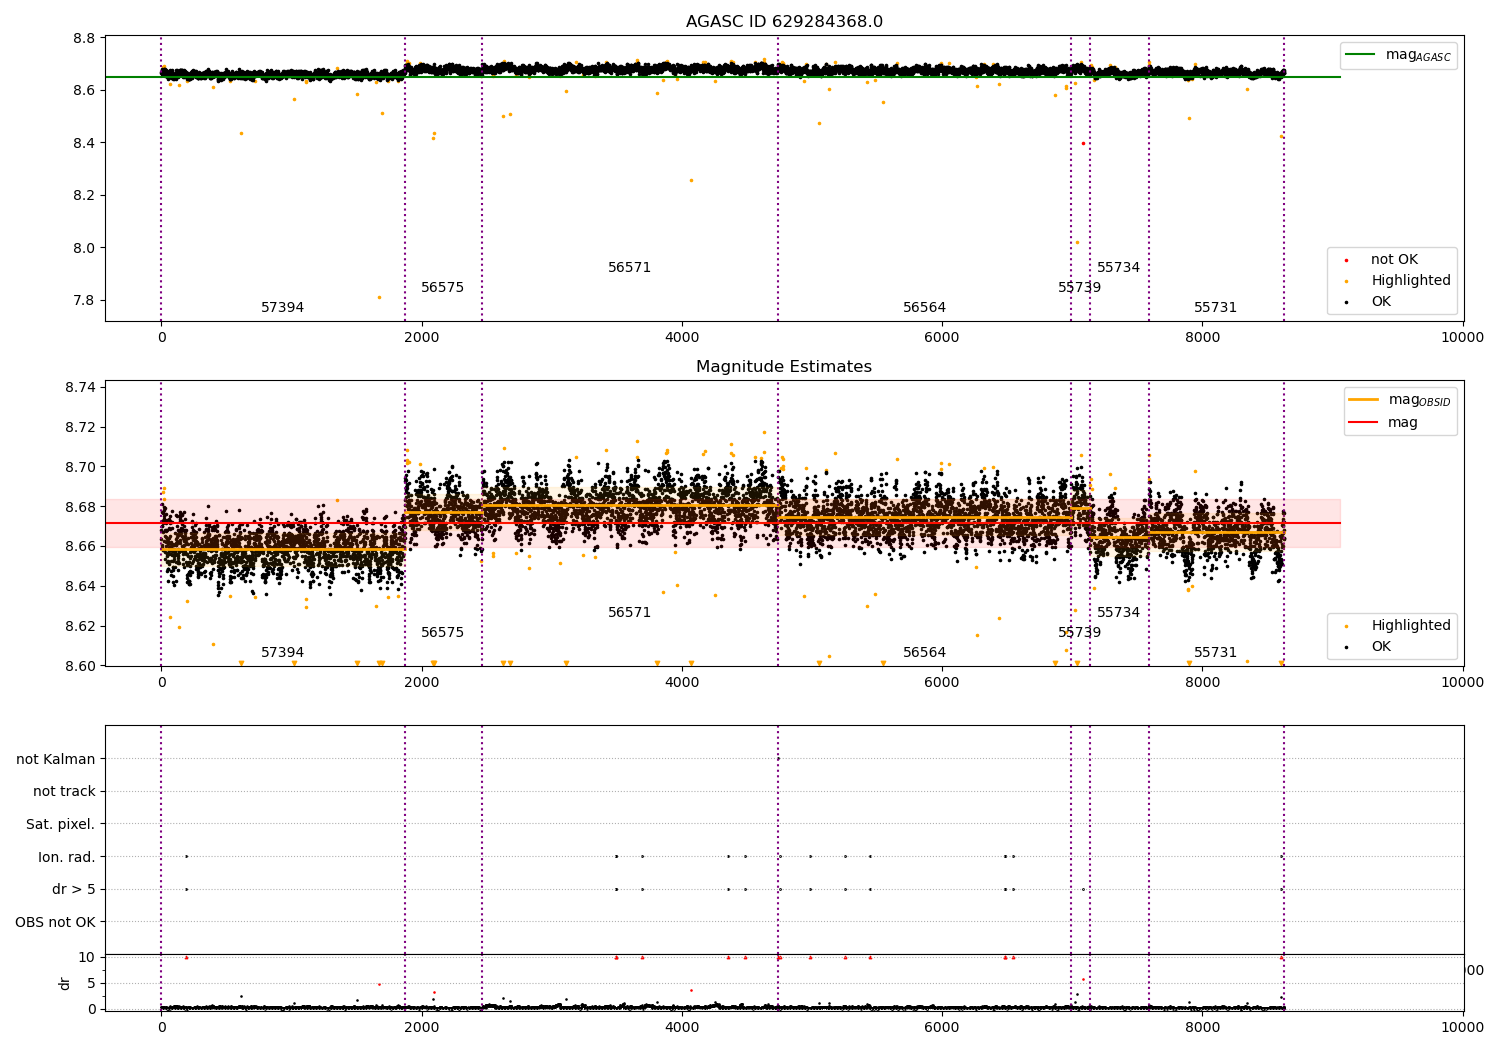
Task: Click the 'not track' axis label
Action: 64,792
